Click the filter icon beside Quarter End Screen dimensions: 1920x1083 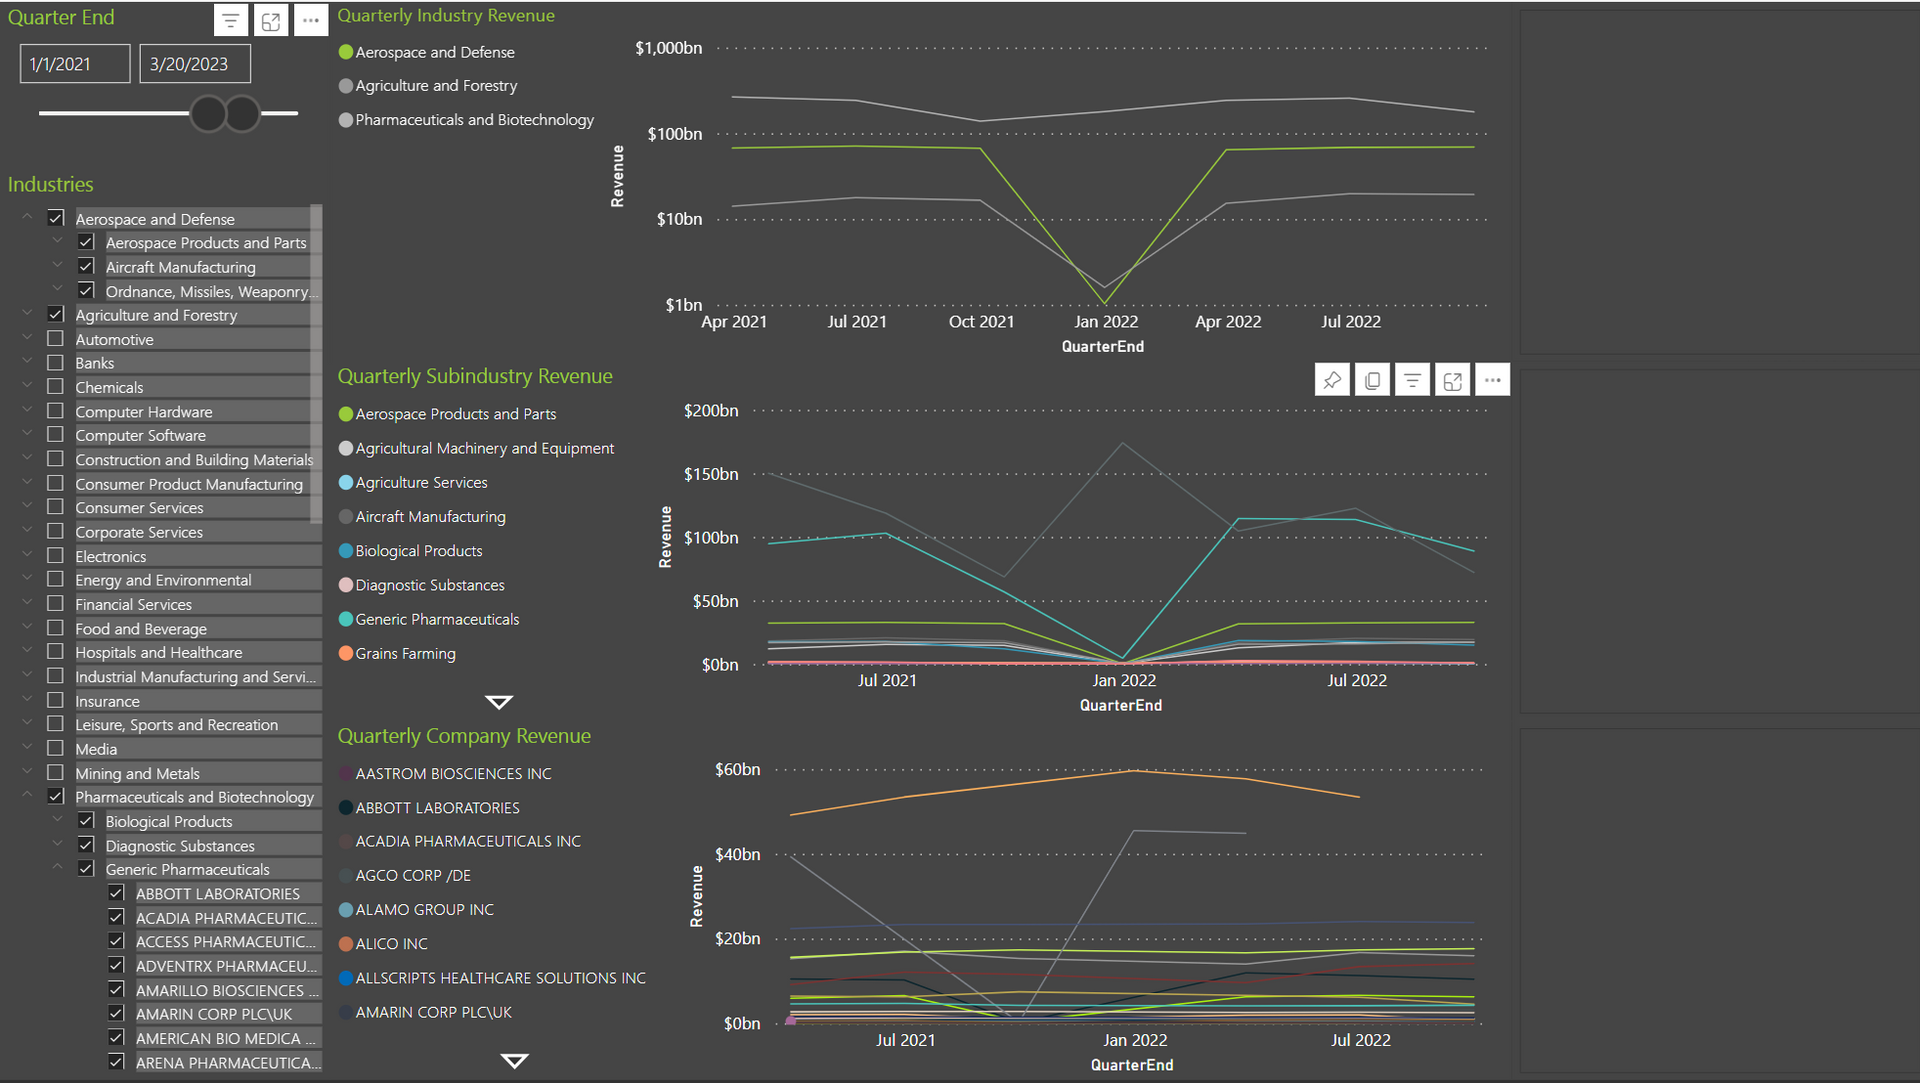coord(230,20)
